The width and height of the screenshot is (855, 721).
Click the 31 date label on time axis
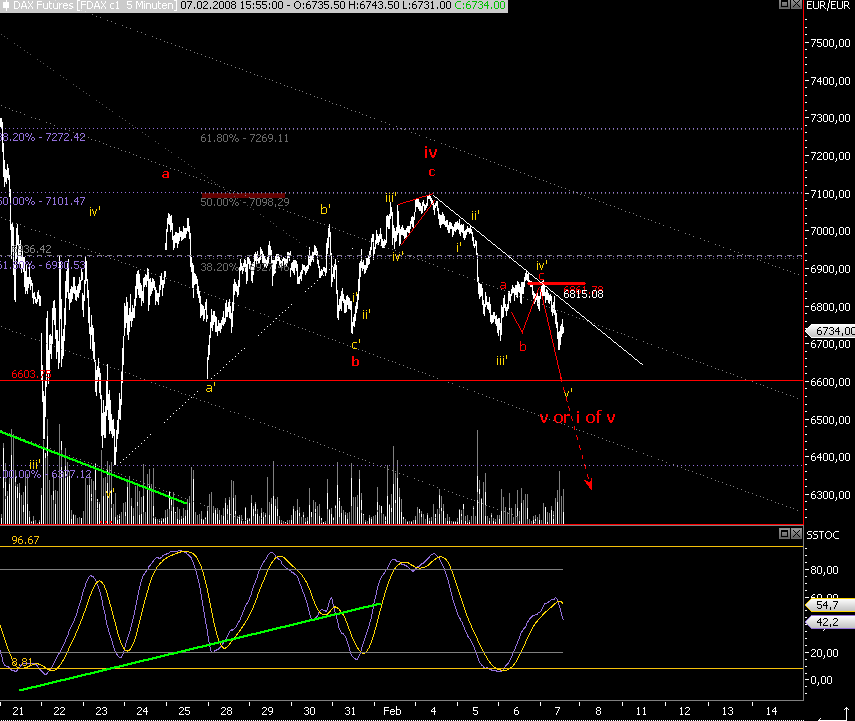(350, 711)
